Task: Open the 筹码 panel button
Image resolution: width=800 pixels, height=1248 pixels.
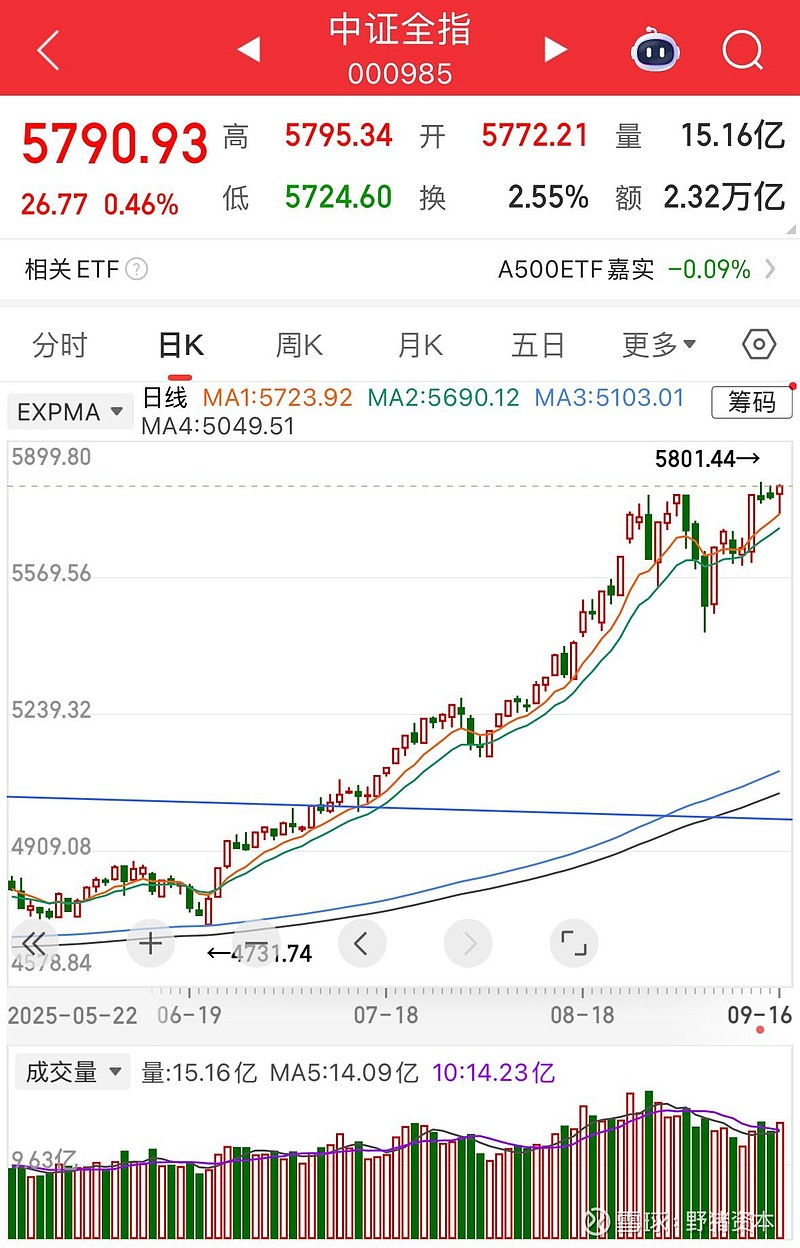Action: (x=752, y=404)
